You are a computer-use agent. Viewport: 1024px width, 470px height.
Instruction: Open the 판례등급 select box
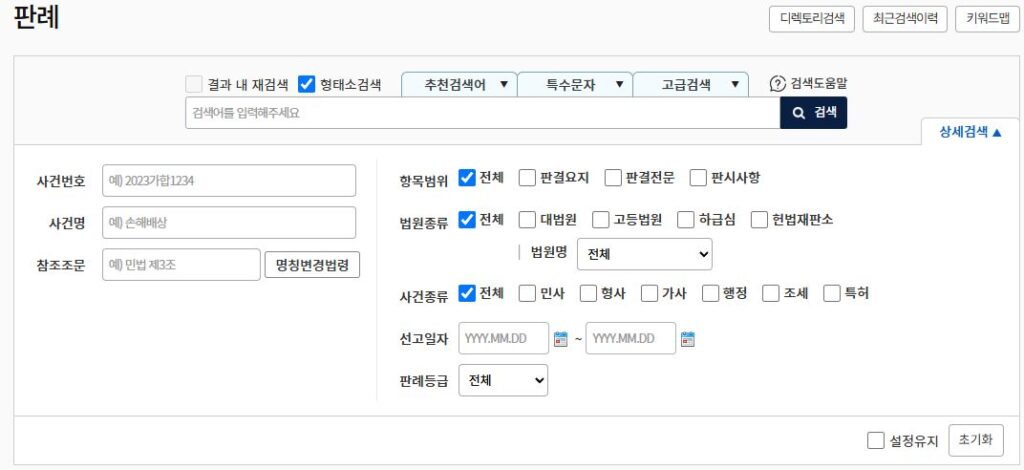[x=503, y=380]
